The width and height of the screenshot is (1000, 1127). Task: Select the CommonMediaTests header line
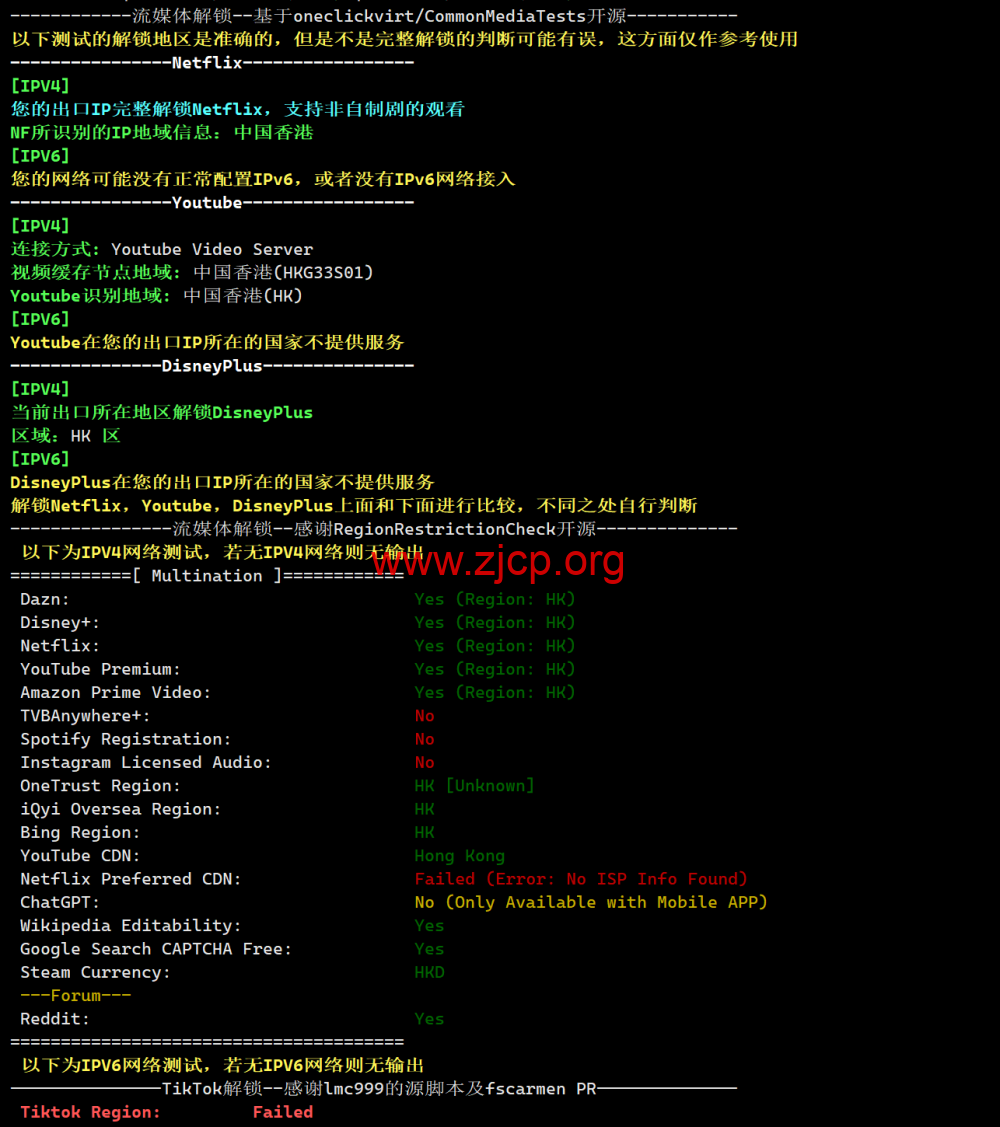tap(374, 16)
